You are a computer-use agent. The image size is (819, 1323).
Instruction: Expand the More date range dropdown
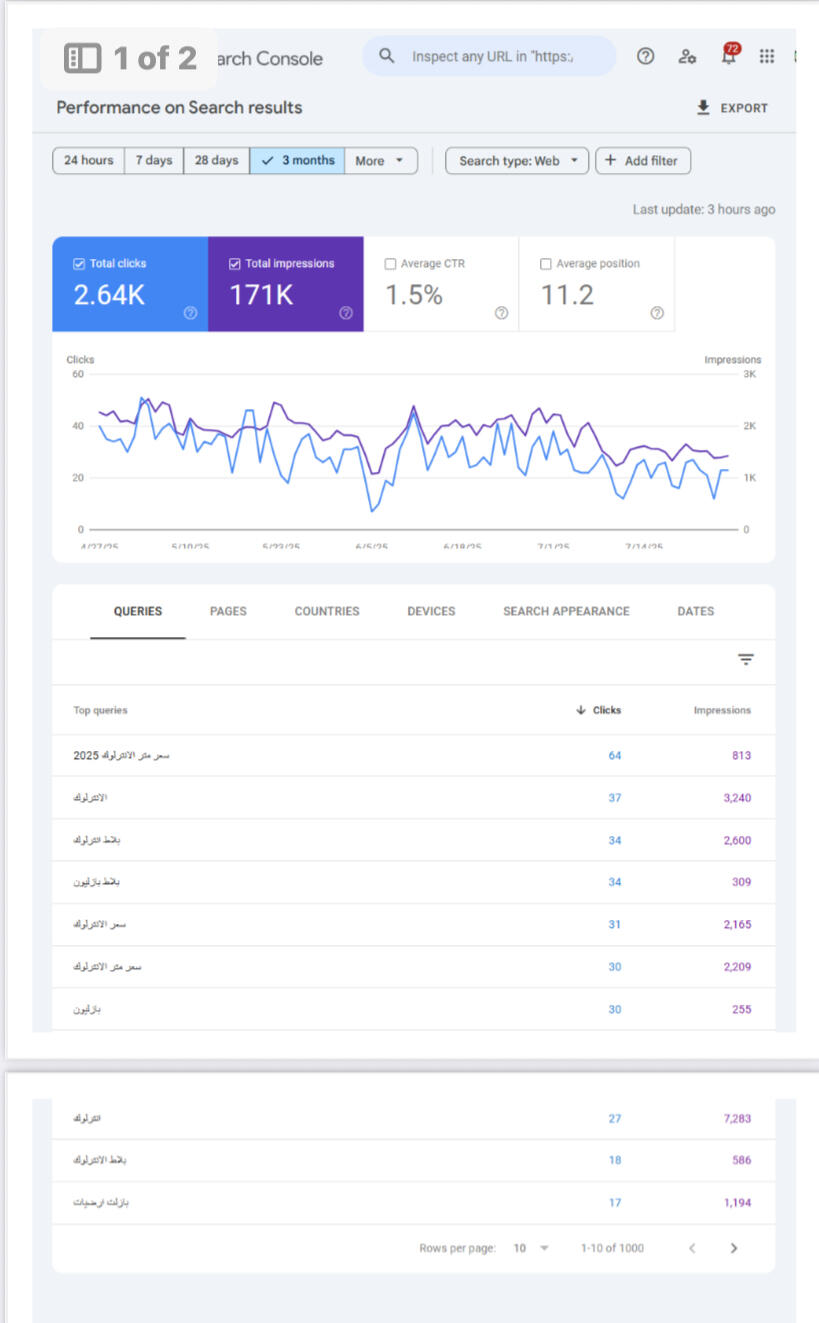380,161
